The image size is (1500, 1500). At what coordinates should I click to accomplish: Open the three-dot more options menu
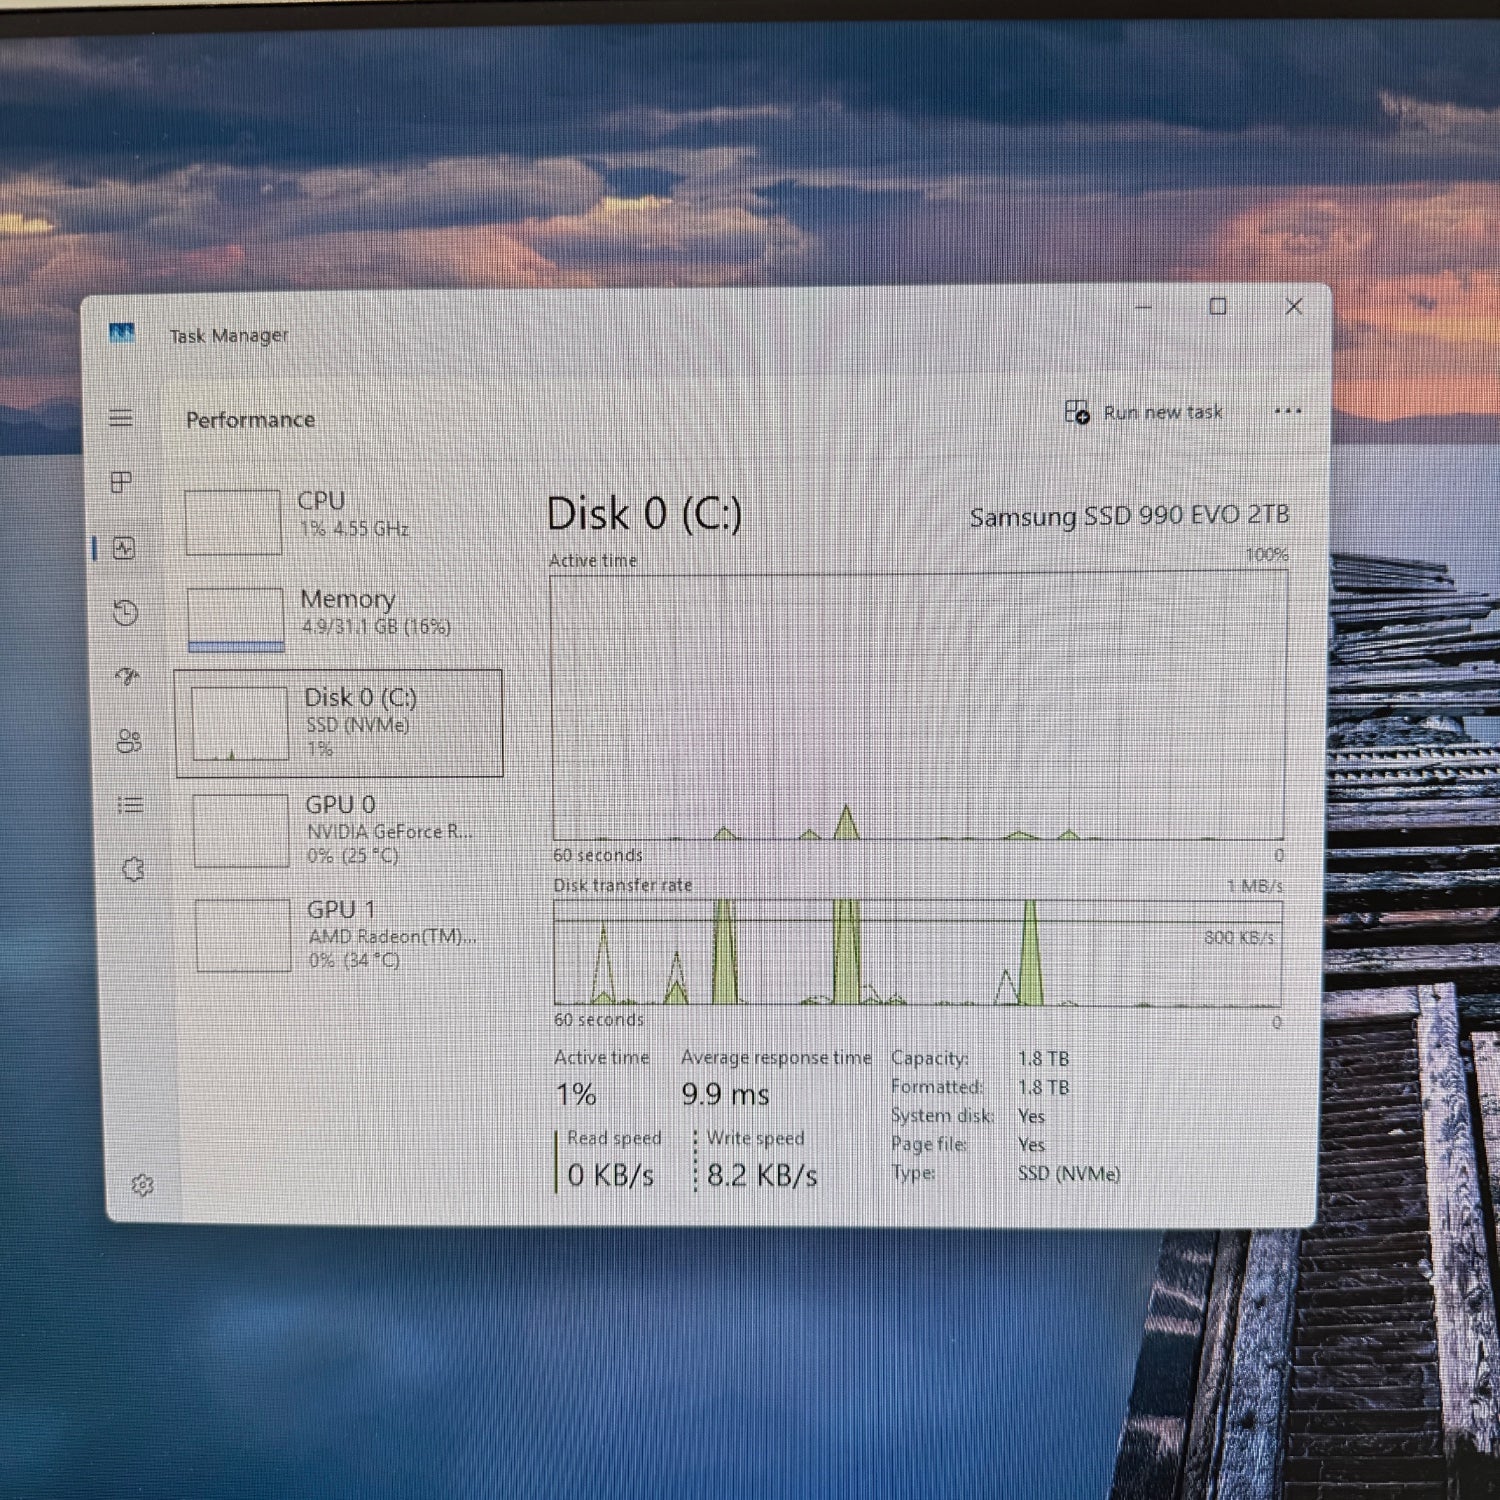point(1288,411)
